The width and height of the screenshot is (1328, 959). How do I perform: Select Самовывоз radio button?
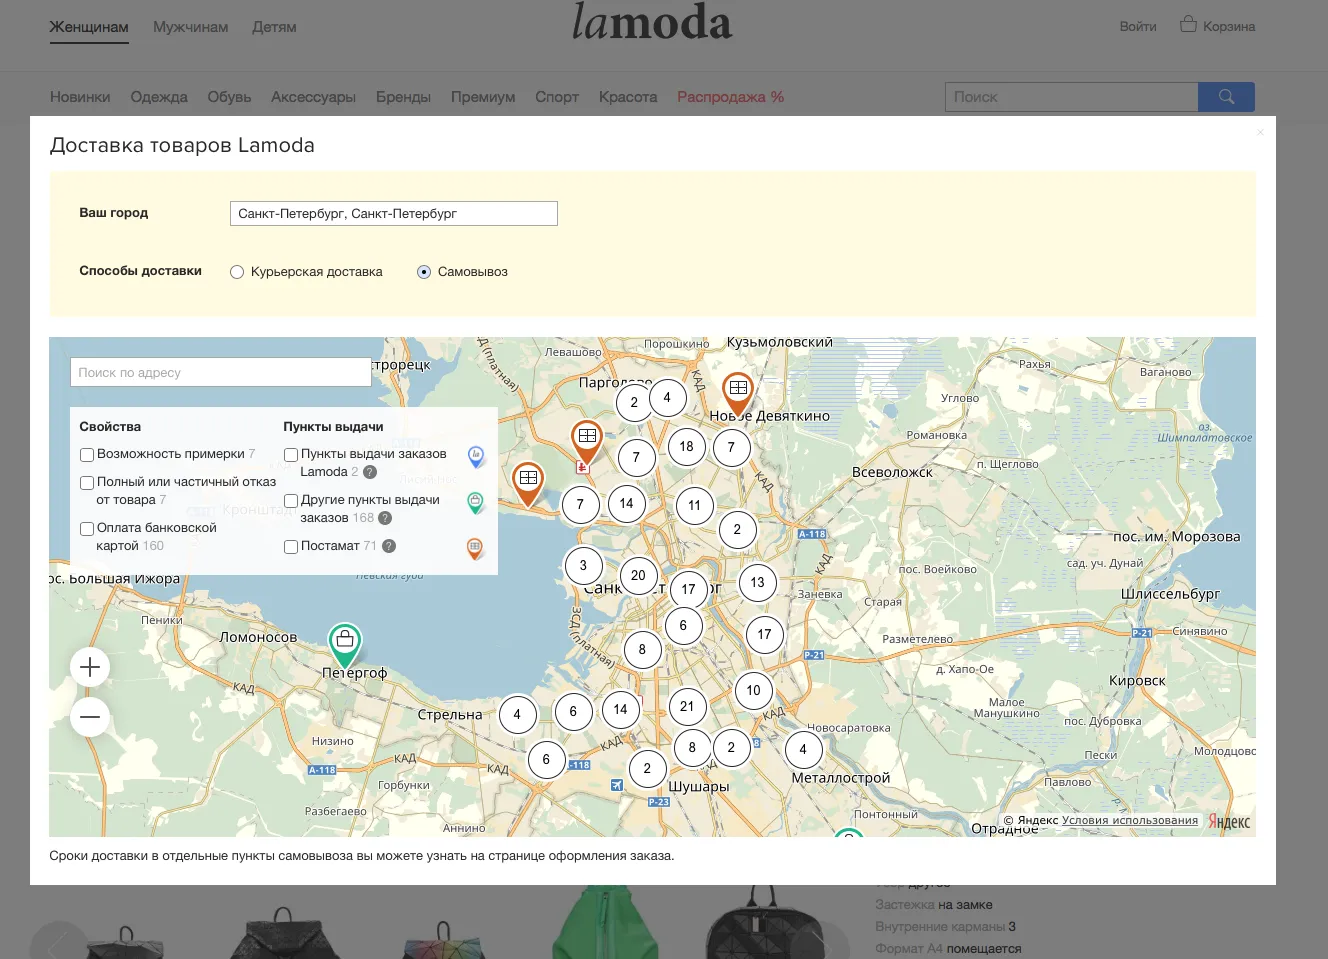pyautogui.click(x=424, y=272)
